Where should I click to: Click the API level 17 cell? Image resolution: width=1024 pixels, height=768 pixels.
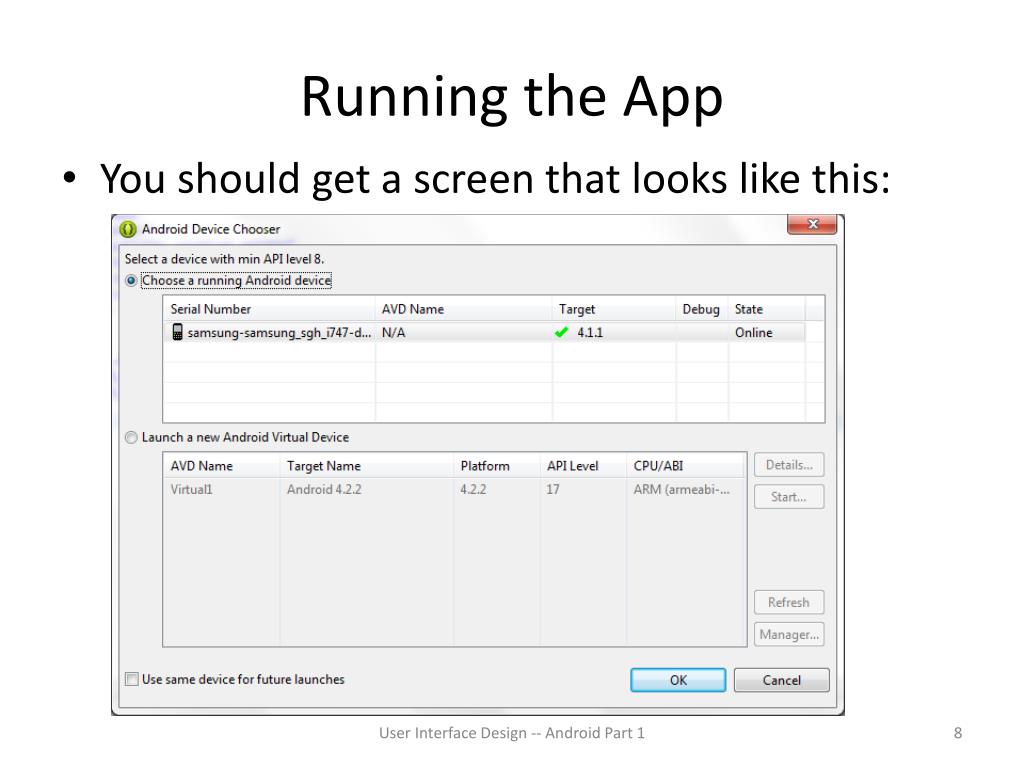click(553, 489)
